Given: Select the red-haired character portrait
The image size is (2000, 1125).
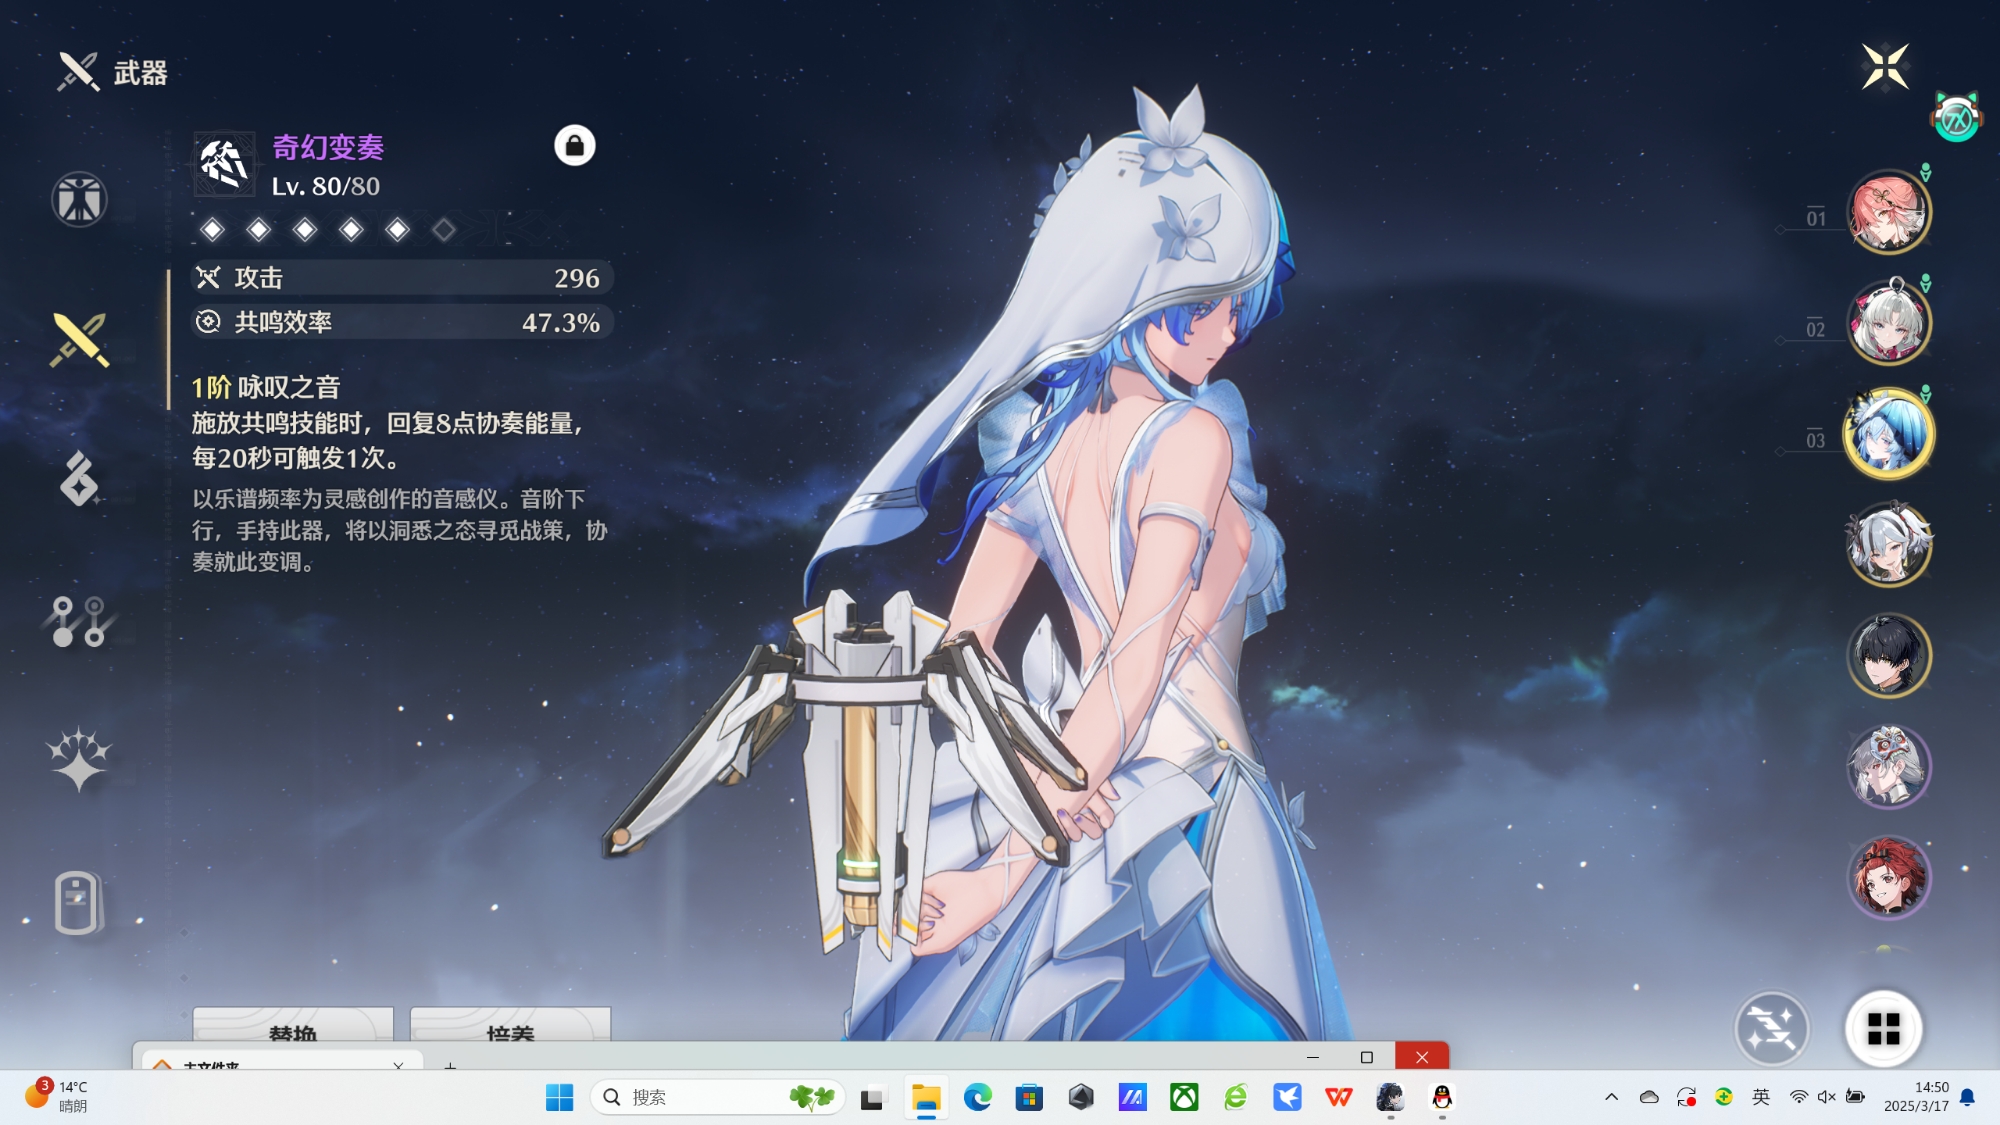Looking at the screenshot, I should pyautogui.click(x=1888, y=878).
